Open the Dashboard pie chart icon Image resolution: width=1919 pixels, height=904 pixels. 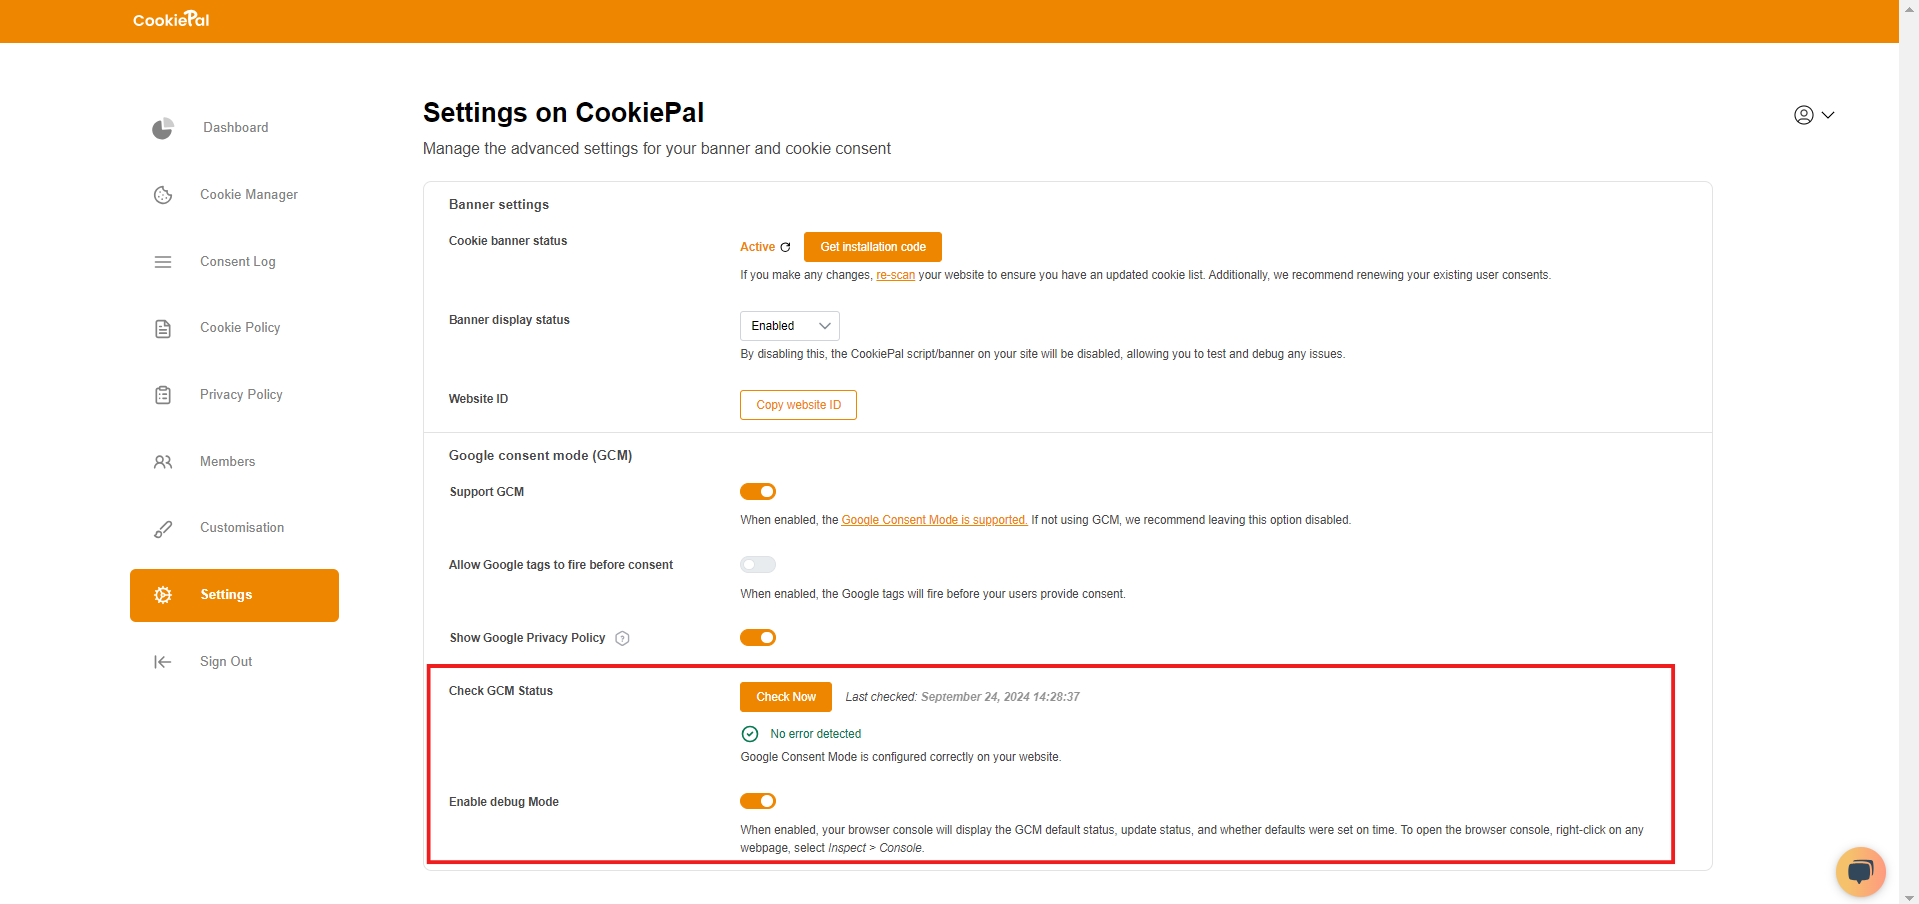point(162,128)
